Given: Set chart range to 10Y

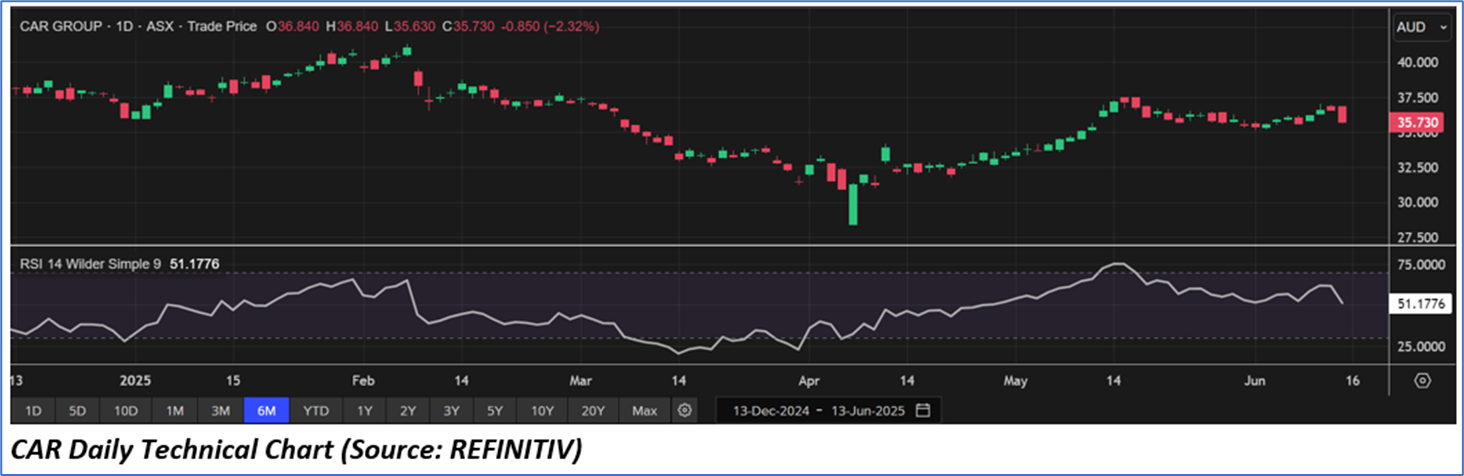Looking at the screenshot, I should (544, 411).
